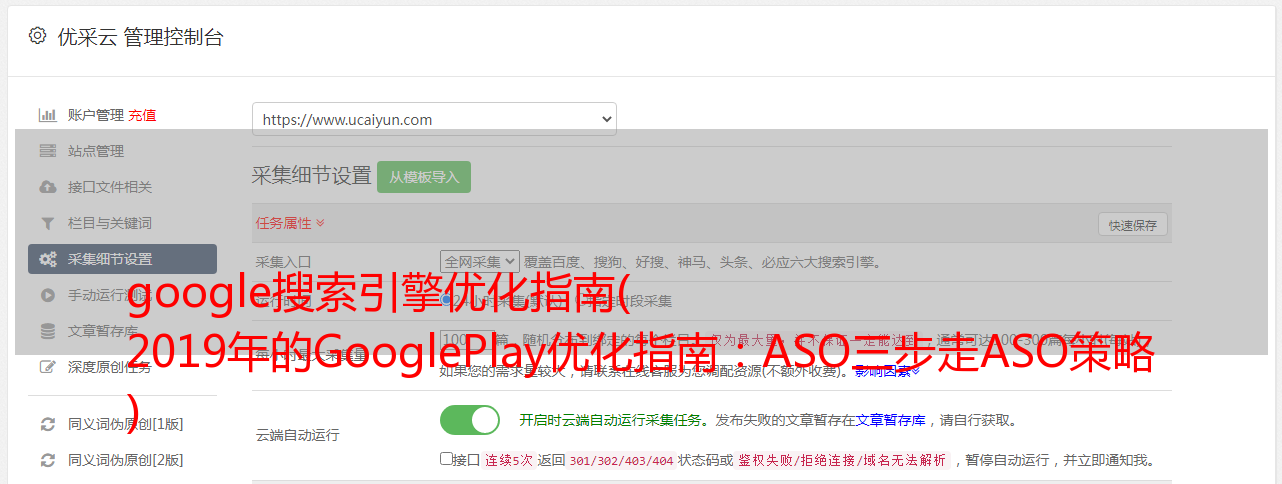Image resolution: width=1282 pixels, height=484 pixels.
Task: Click the cogs icon for 采集细节设置
Action: [x=47, y=259]
